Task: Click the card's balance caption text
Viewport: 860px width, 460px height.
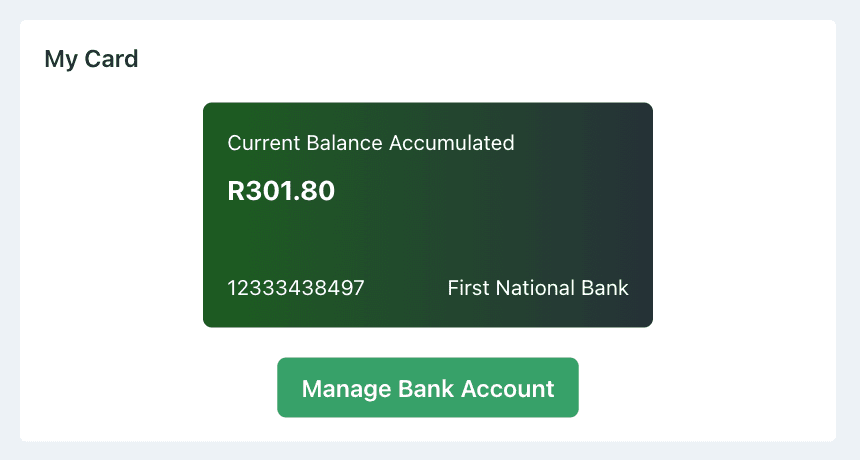Action: click(371, 143)
